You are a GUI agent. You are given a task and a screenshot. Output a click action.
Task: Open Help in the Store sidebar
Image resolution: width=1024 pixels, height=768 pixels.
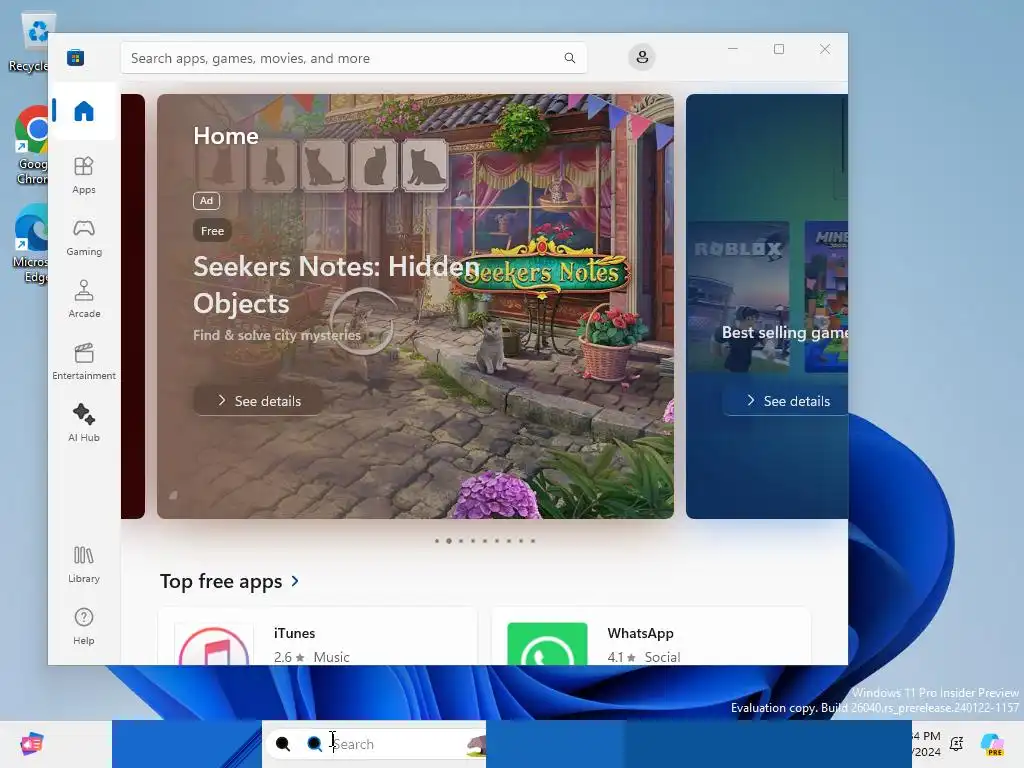(x=84, y=626)
